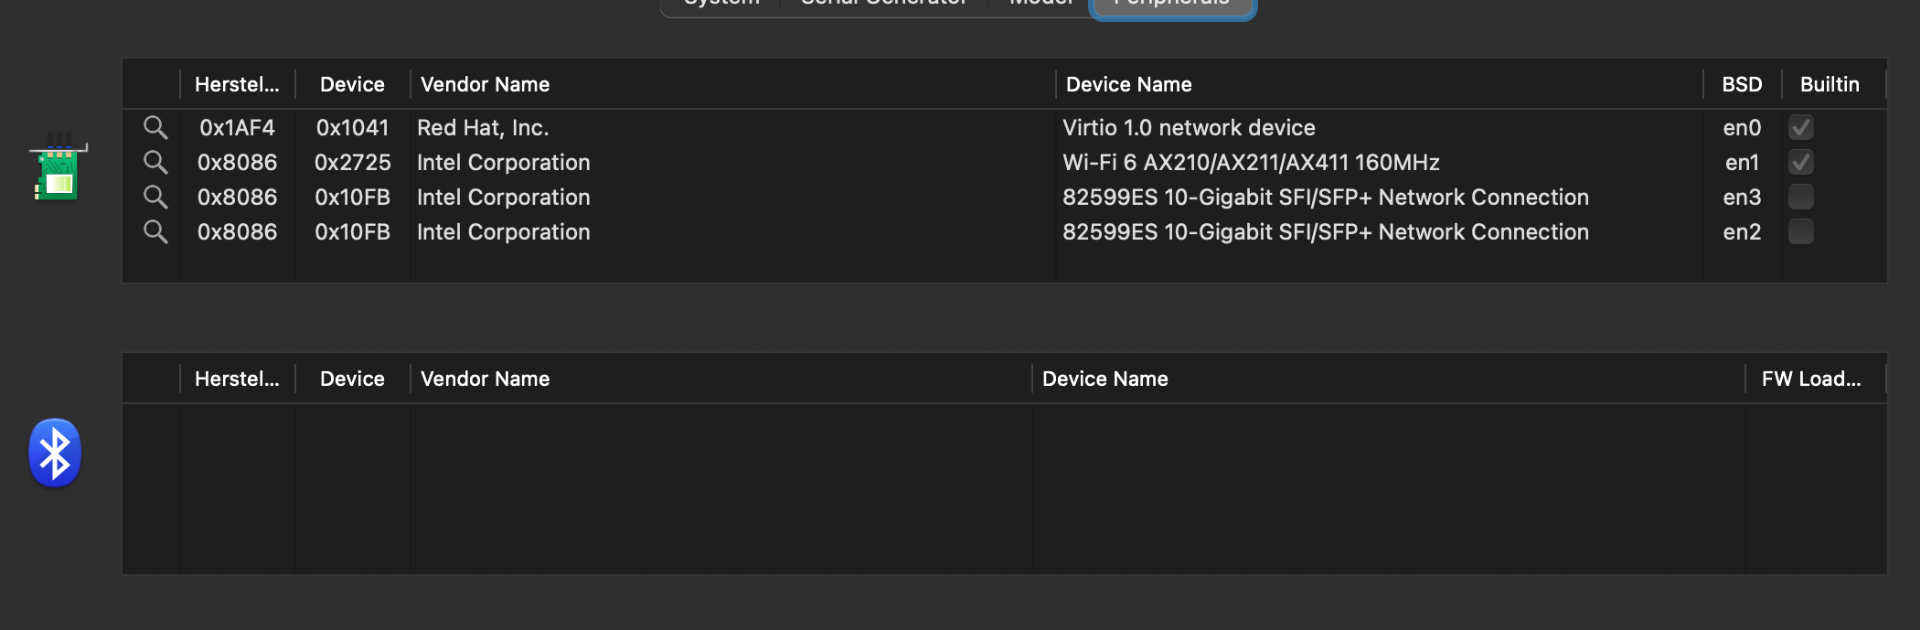The height and width of the screenshot is (630, 1920).
Task: Click the magnifier beside the Wi-Fi 6 AX210 row
Action: point(155,162)
